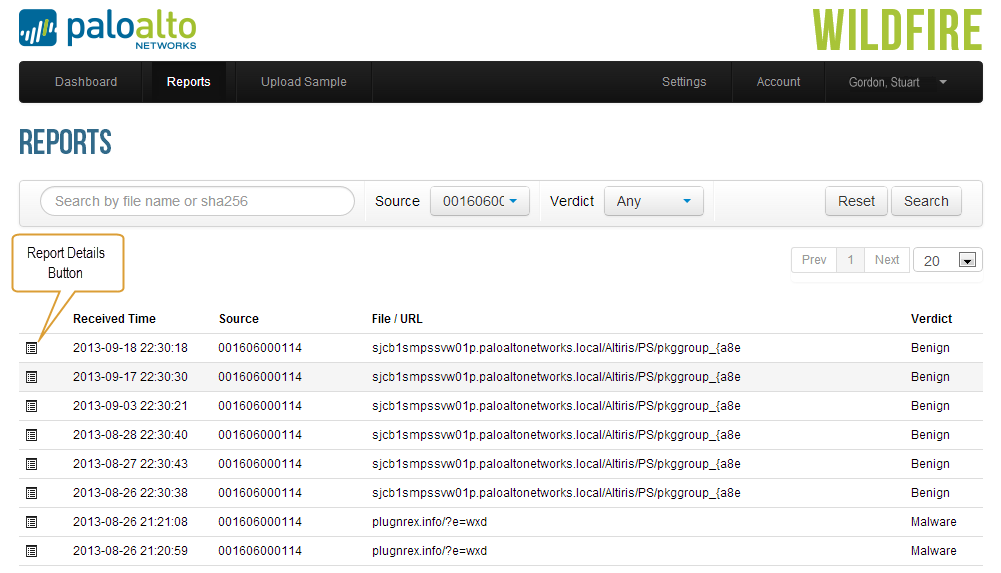Open Settings in navigation bar
This screenshot has width=1001, height=573.
tap(684, 82)
